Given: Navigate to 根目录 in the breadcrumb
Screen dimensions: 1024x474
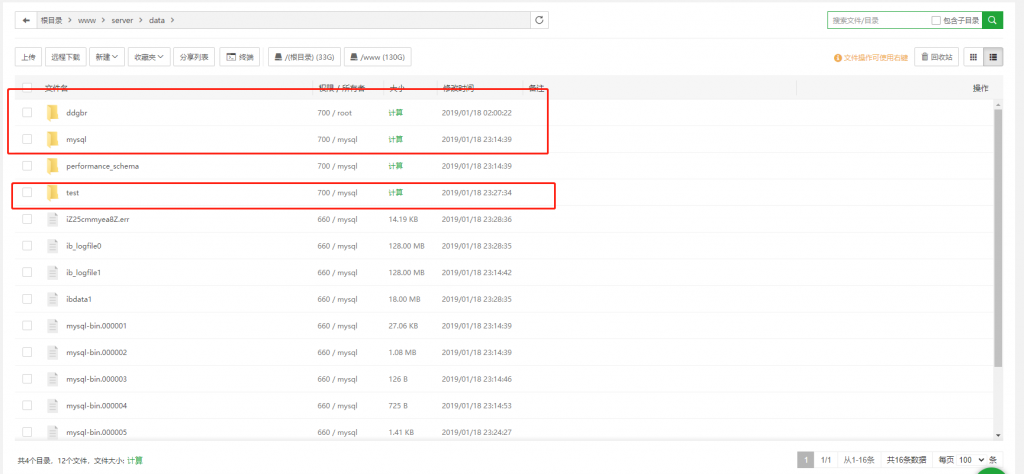Looking at the screenshot, I should click(52, 20).
